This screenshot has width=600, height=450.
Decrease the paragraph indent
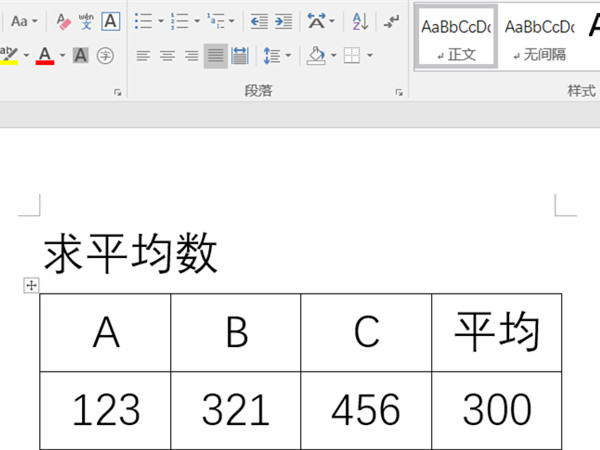[x=259, y=21]
